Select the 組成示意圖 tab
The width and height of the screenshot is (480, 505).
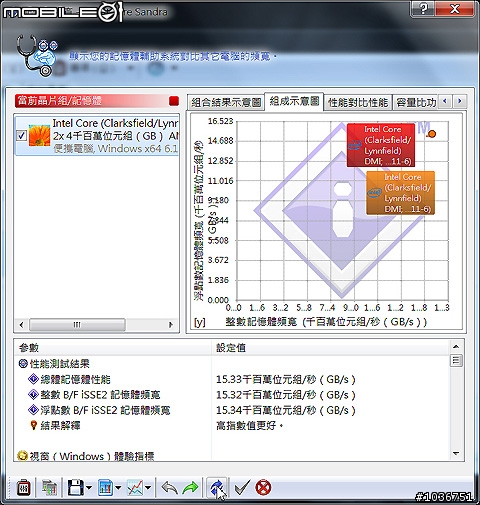pos(294,101)
